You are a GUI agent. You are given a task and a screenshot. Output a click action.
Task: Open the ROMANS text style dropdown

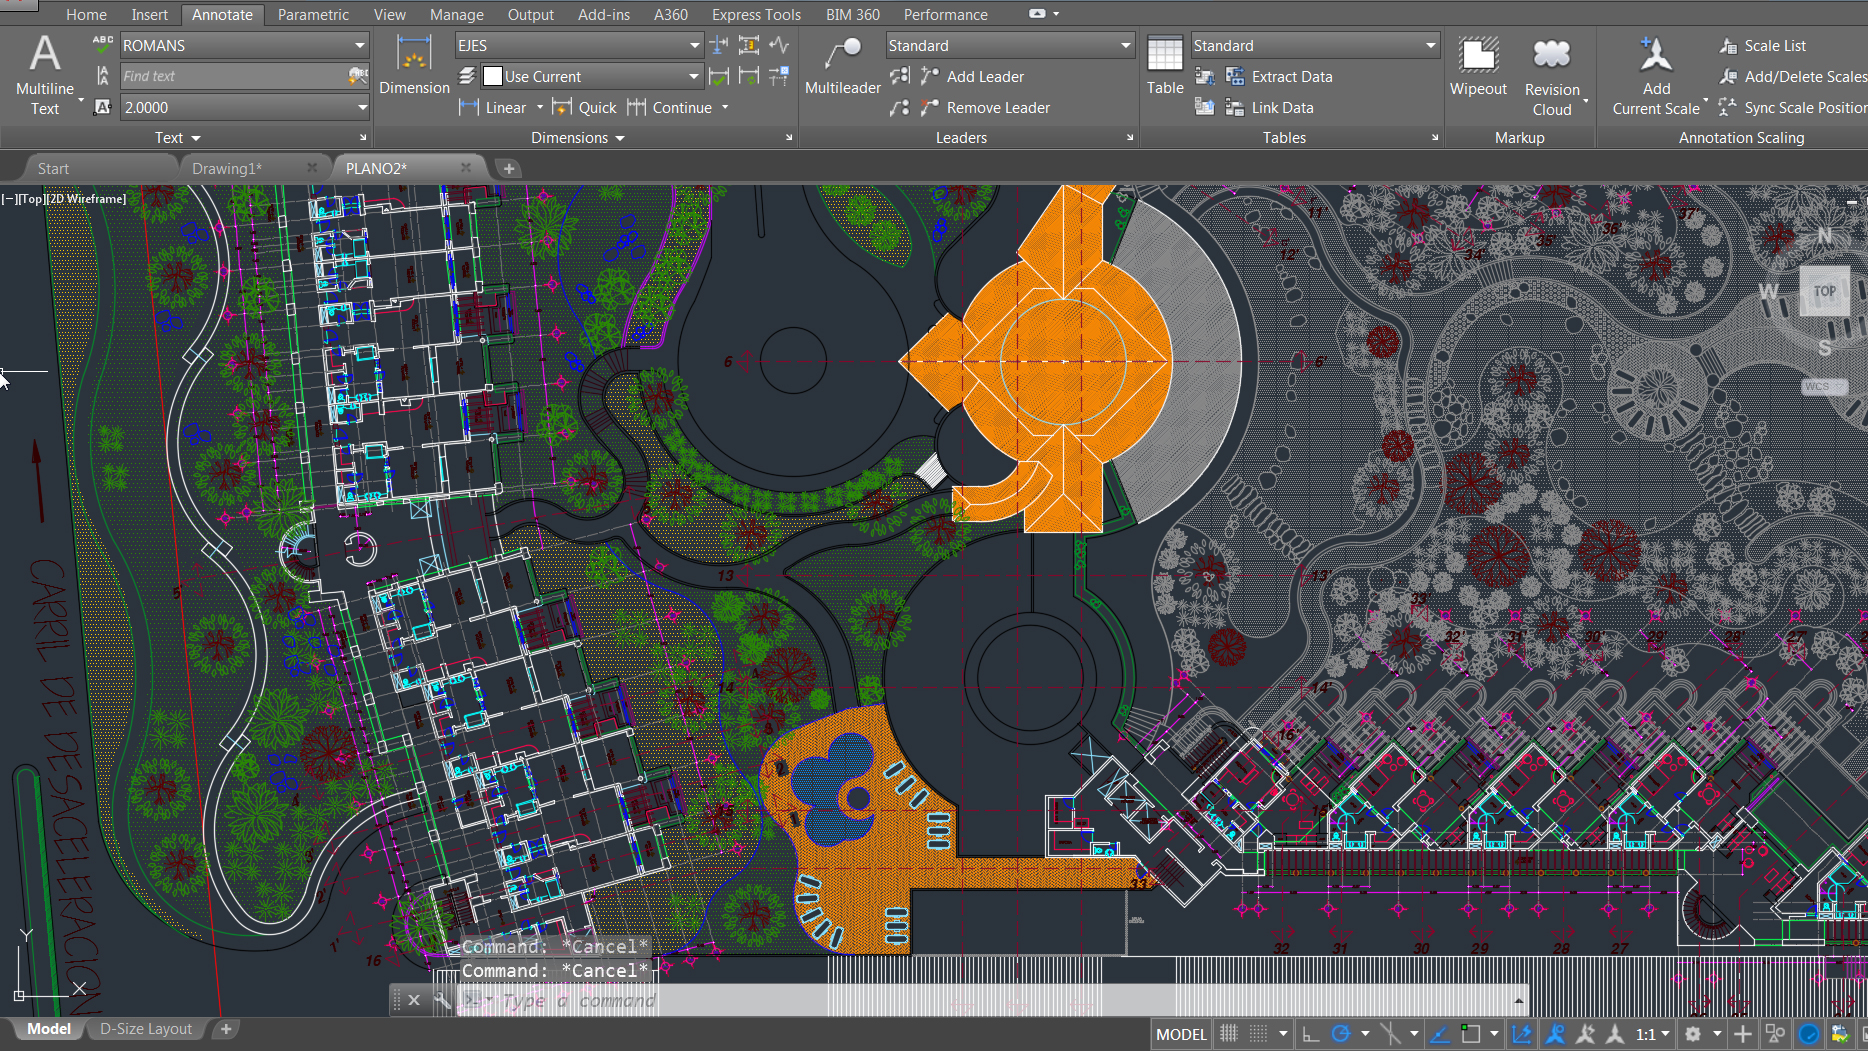point(359,45)
